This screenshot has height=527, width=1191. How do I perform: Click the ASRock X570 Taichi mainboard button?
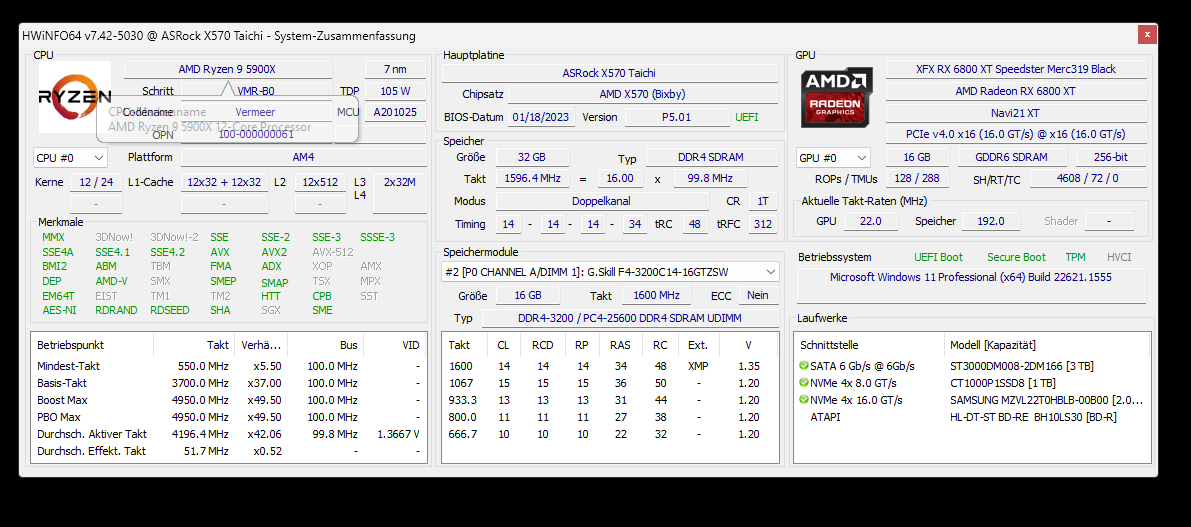(609, 74)
